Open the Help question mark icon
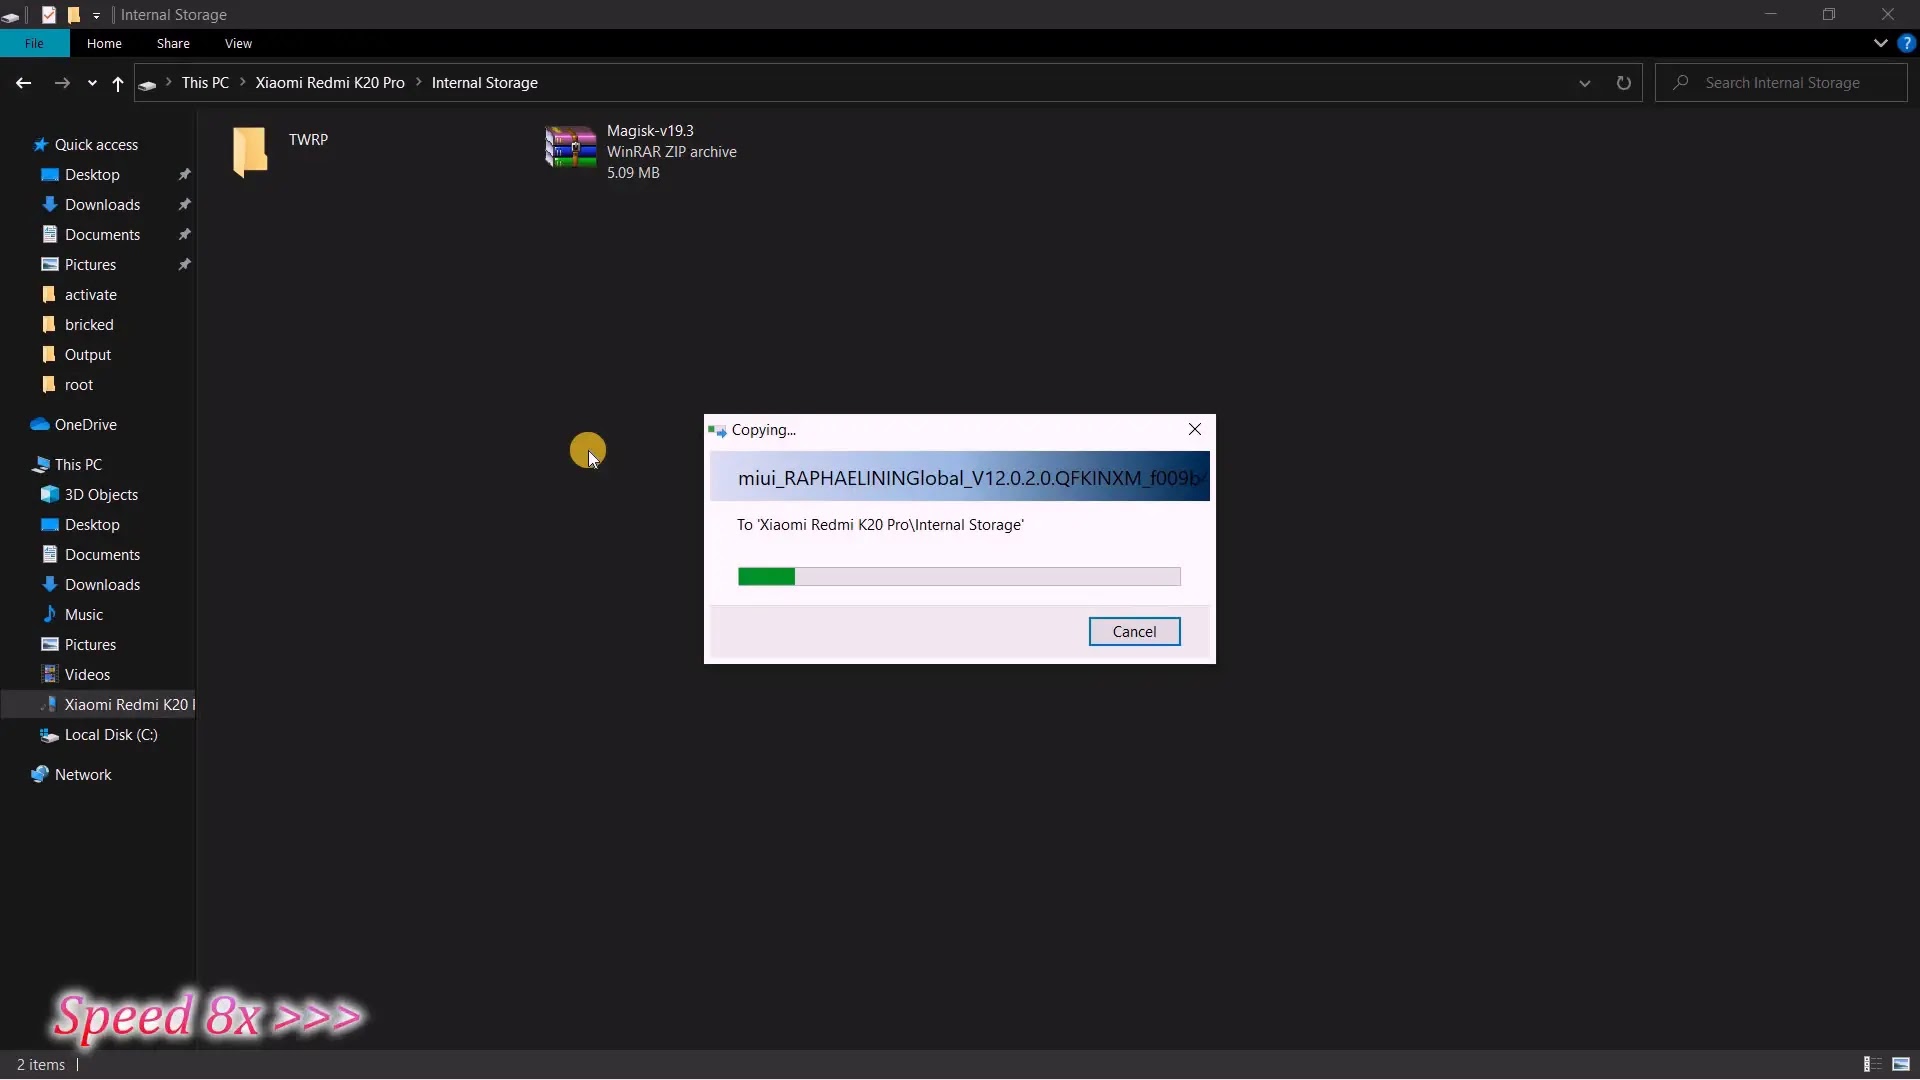 click(1906, 43)
